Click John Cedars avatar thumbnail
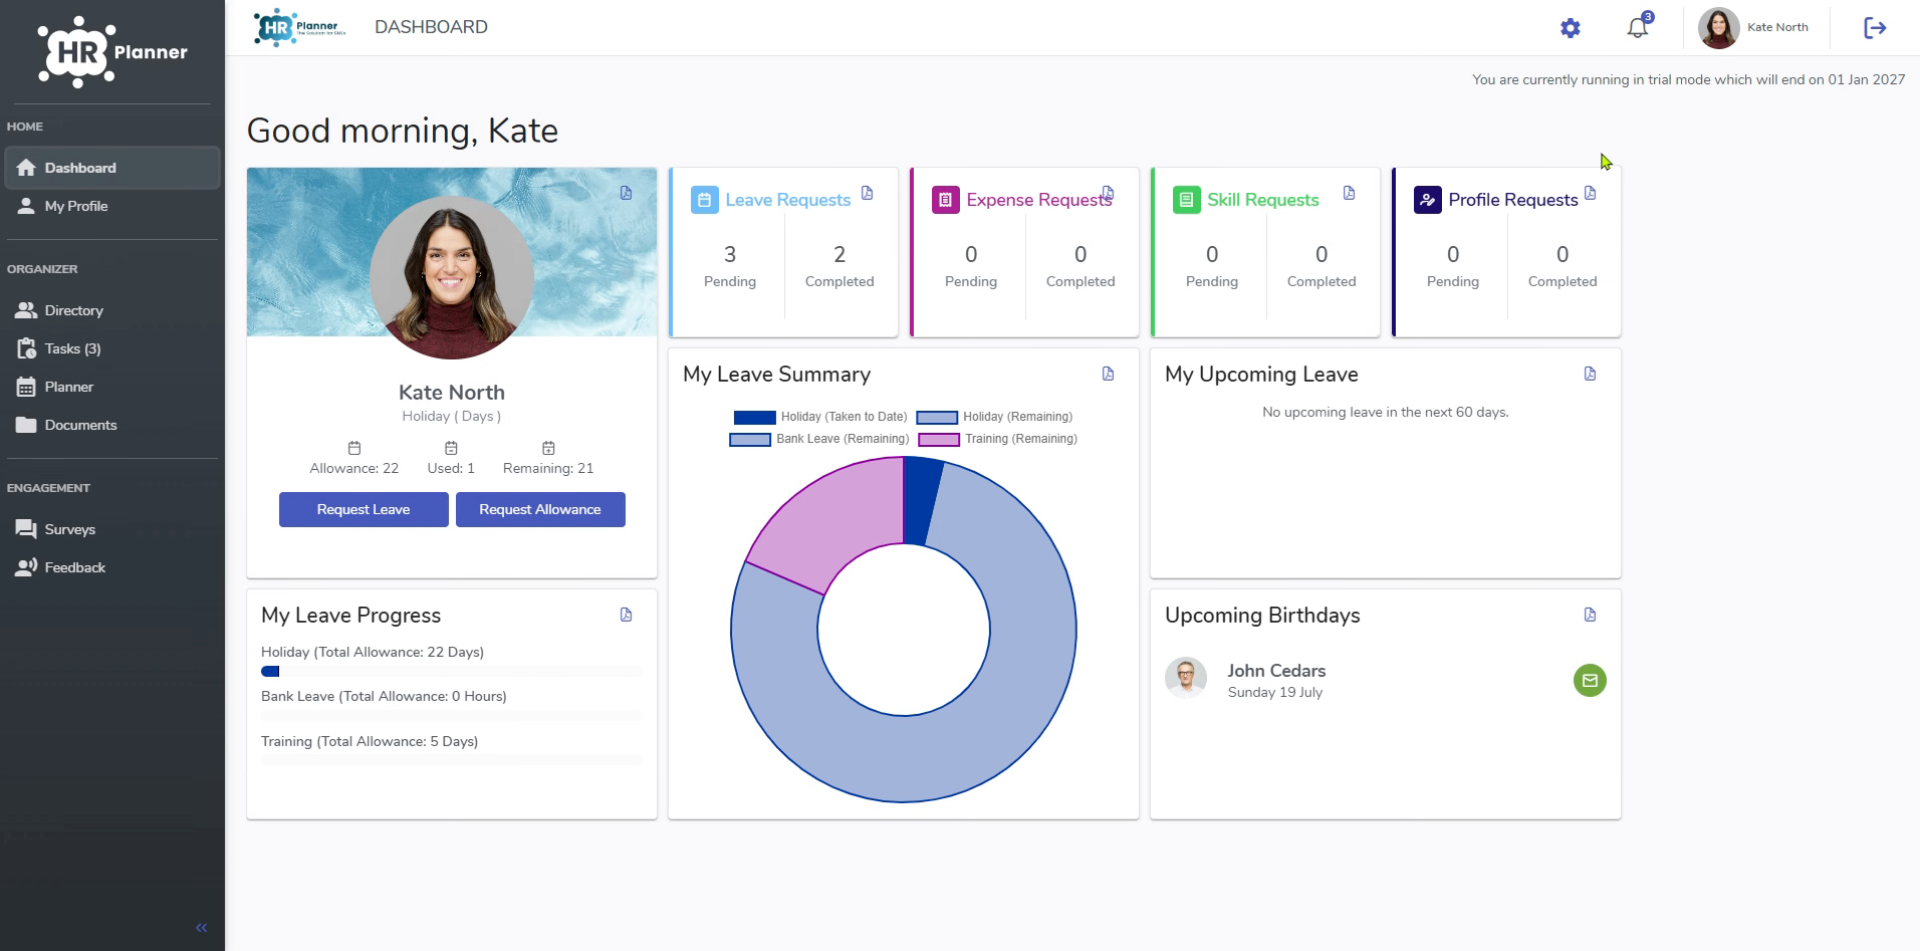This screenshot has width=1920, height=951. coord(1186,677)
